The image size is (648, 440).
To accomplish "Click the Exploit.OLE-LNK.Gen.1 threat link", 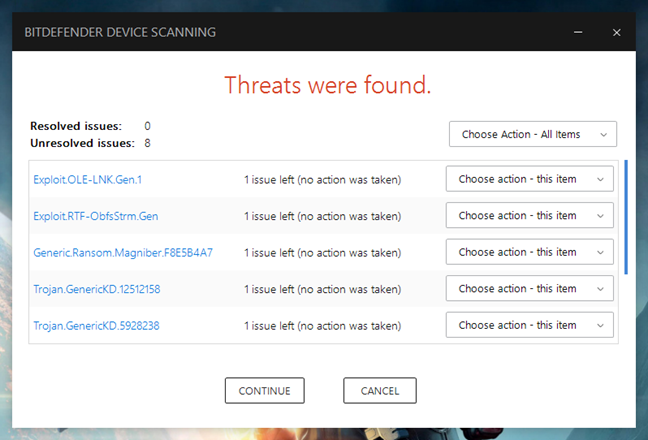I will (x=88, y=180).
